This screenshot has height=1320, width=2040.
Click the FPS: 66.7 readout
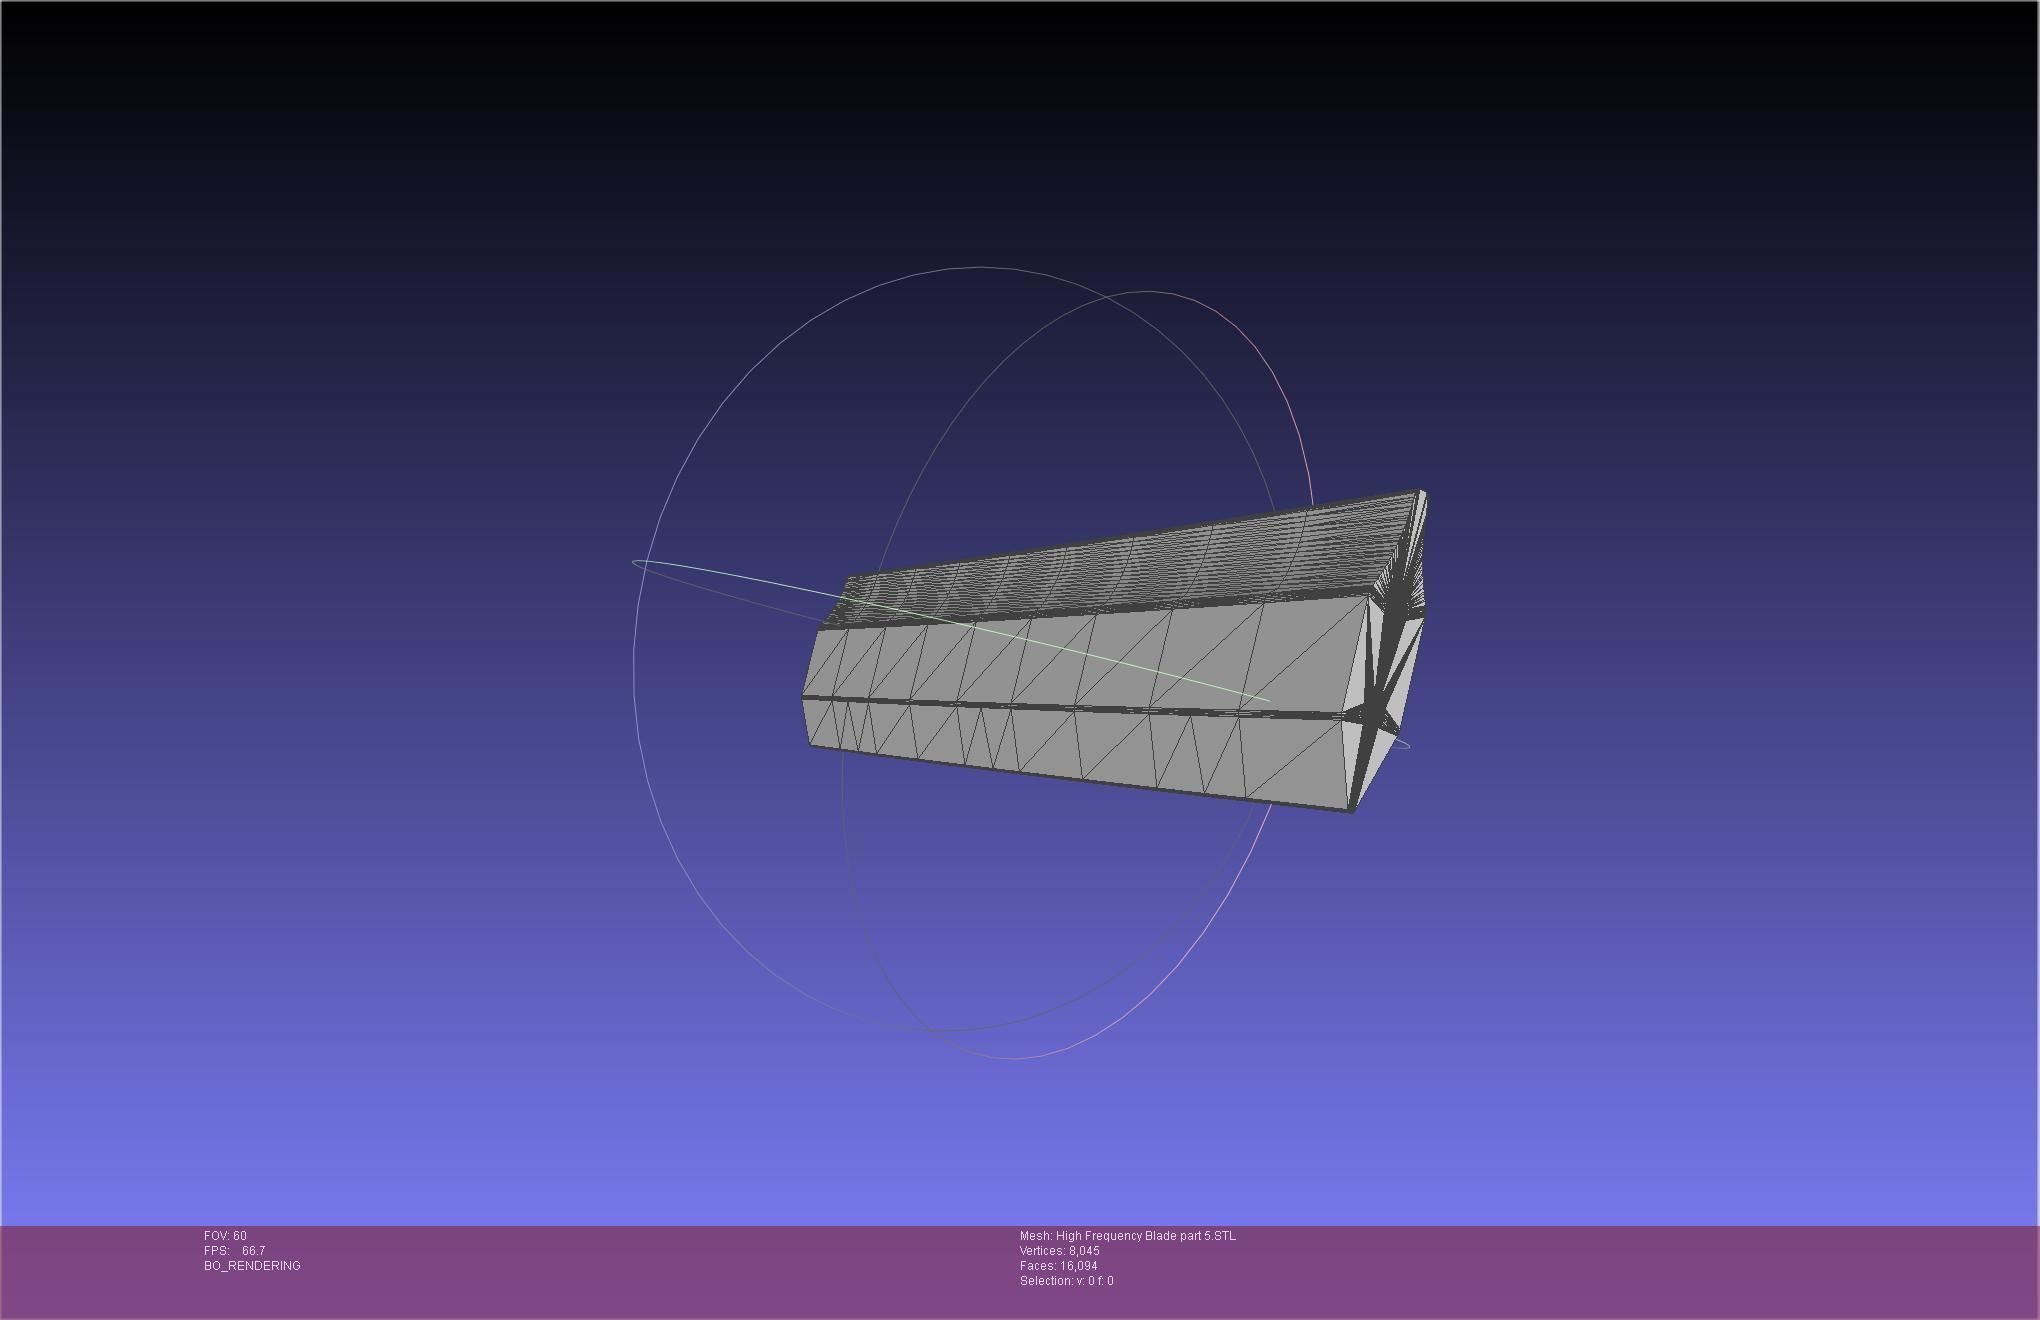point(234,1251)
